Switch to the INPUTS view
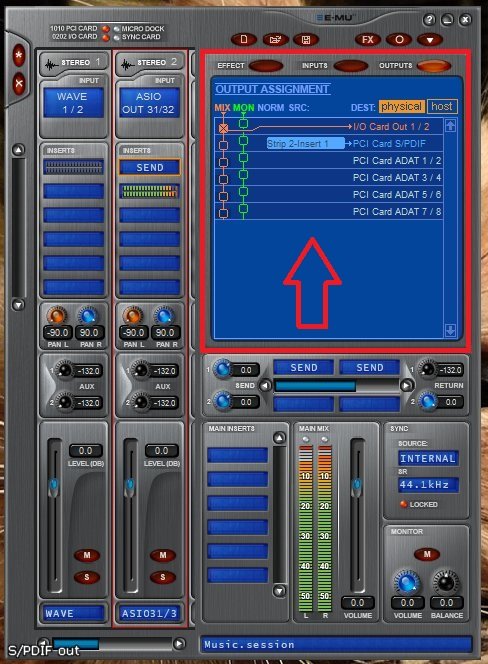Viewport: 488px width, 664px height. [350, 66]
